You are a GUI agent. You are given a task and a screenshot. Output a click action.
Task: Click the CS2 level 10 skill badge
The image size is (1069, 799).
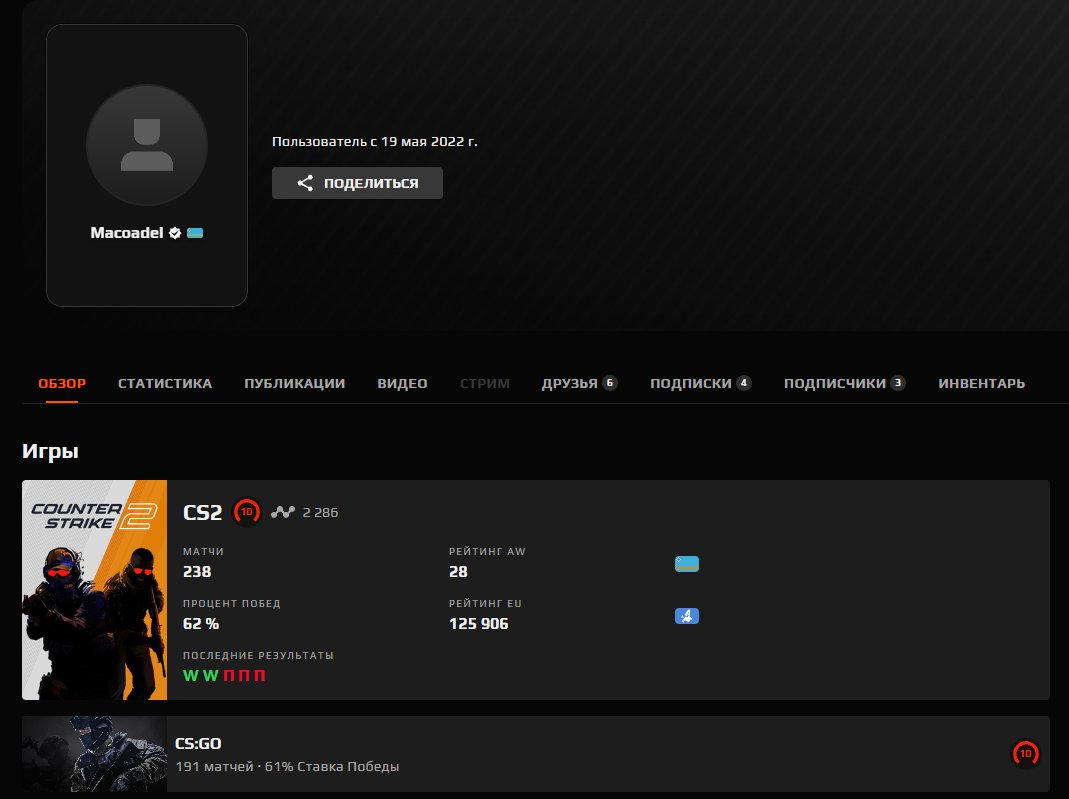tap(246, 512)
